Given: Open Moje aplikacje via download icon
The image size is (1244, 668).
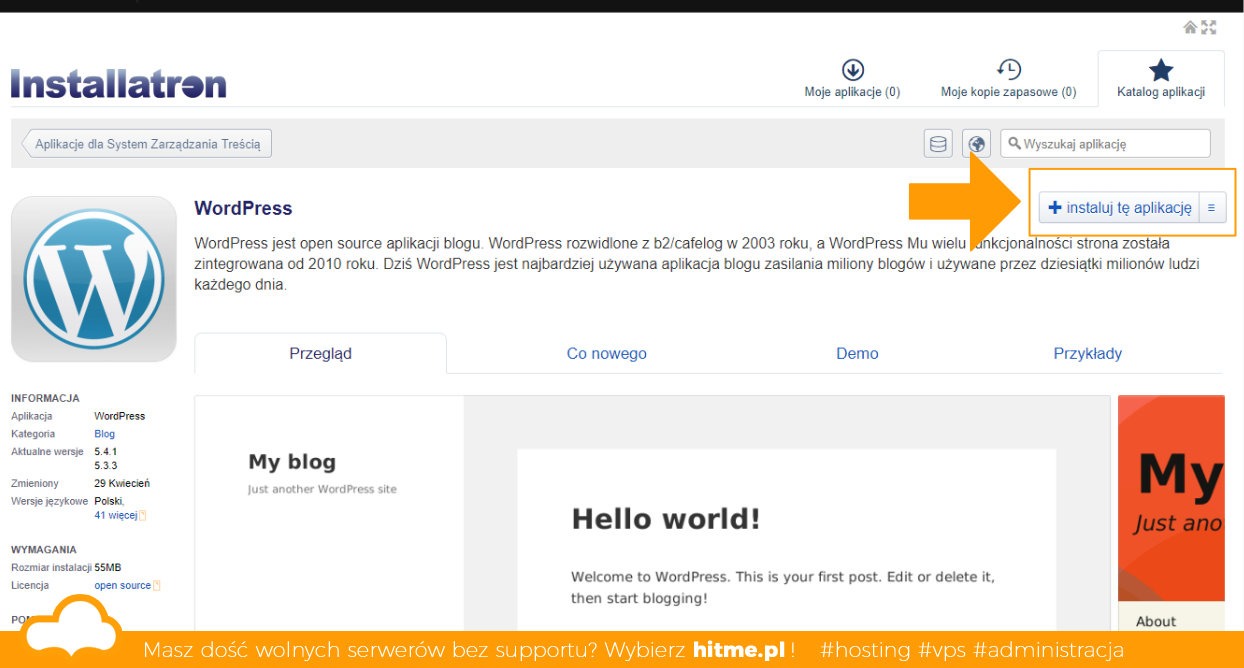Looking at the screenshot, I should [852, 70].
